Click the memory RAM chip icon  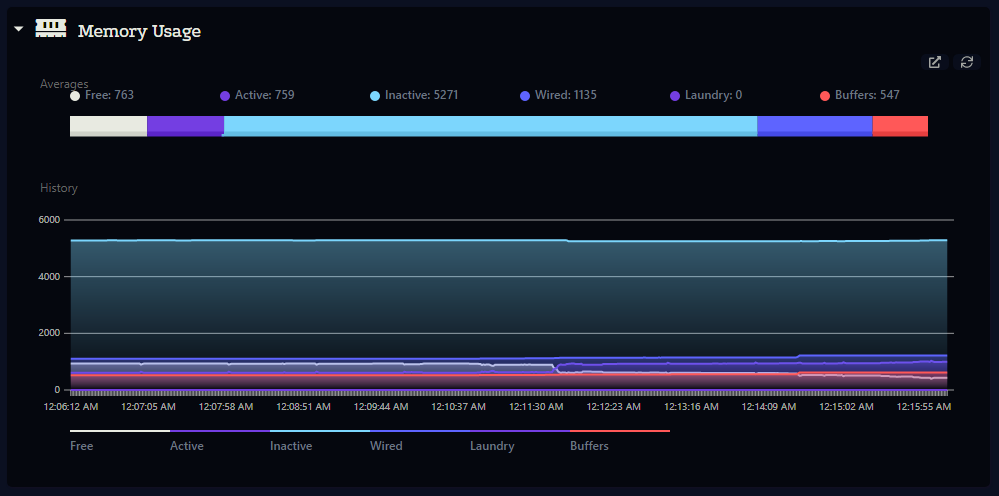pyautogui.click(x=51, y=29)
